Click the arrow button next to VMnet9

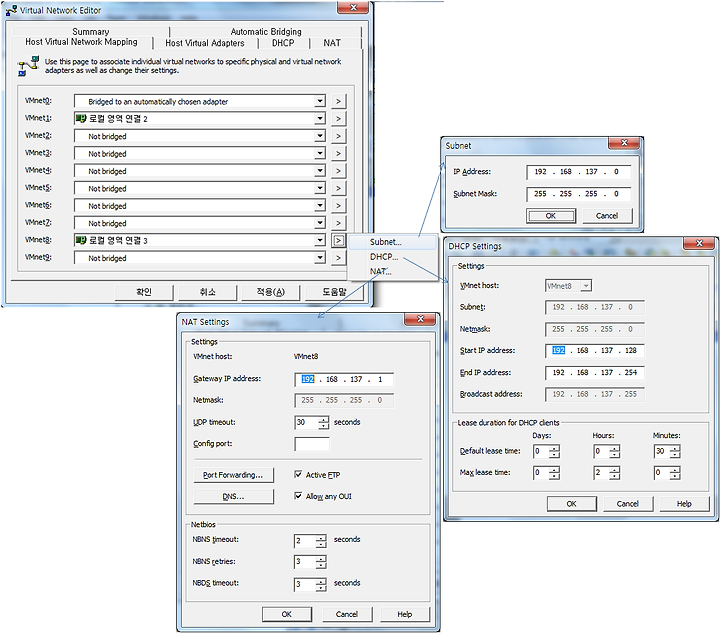point(338,258)
